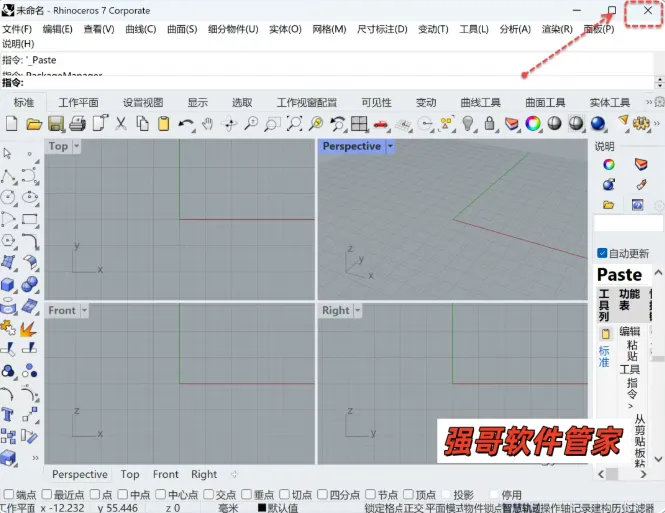Viewport: 665px width, 513px height.
Task: Click the 标准 link in help panel
Action: (x=604, y=357)
